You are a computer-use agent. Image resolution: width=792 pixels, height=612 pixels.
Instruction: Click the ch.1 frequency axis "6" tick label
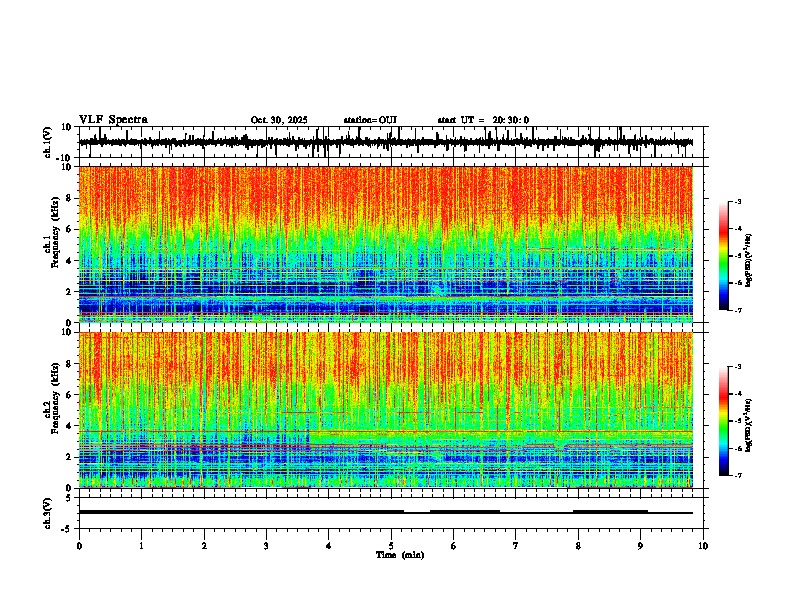pos(70,229)
